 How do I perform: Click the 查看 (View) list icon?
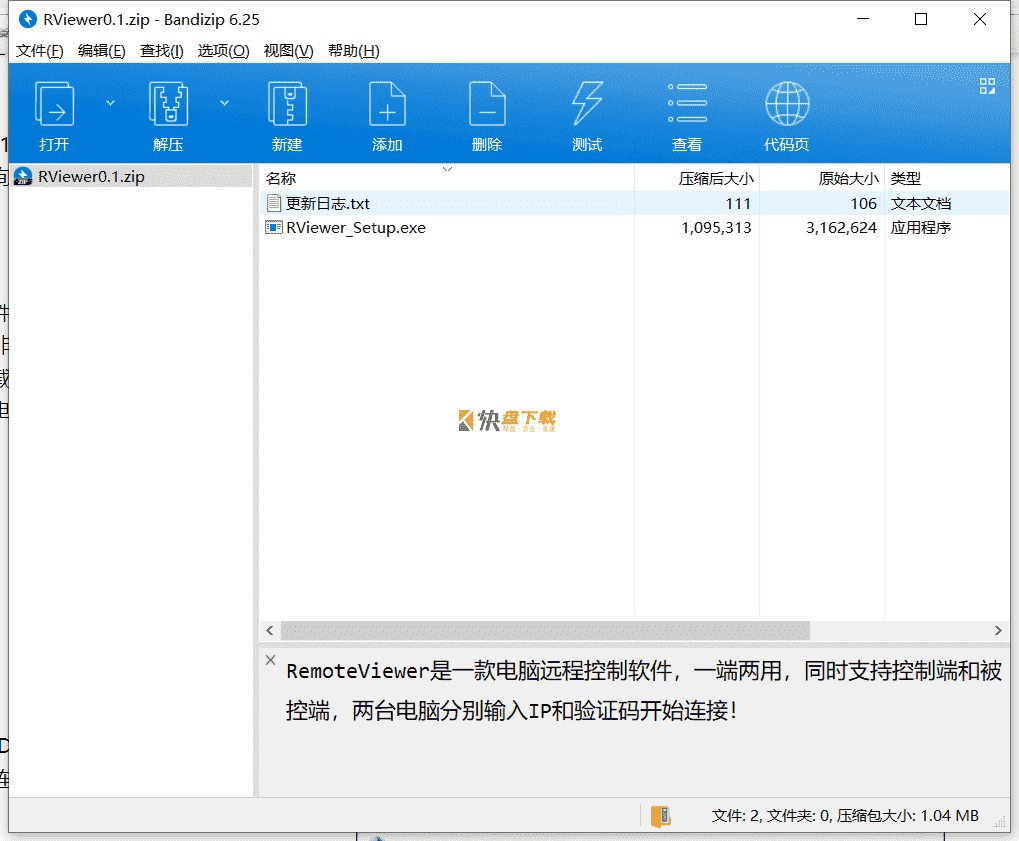pyautogui.click(x=688, y=103)
